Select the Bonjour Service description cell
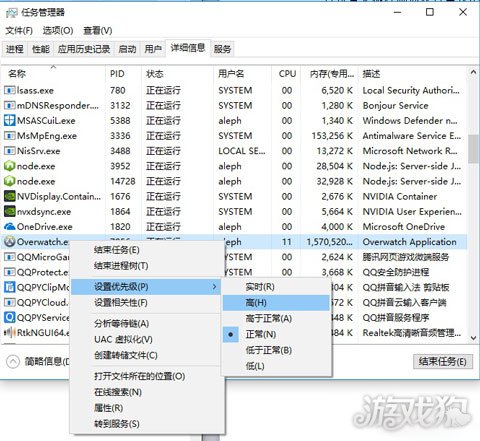Image resolution: width=480 pixels, height=441 pixels. coord(396,106)
